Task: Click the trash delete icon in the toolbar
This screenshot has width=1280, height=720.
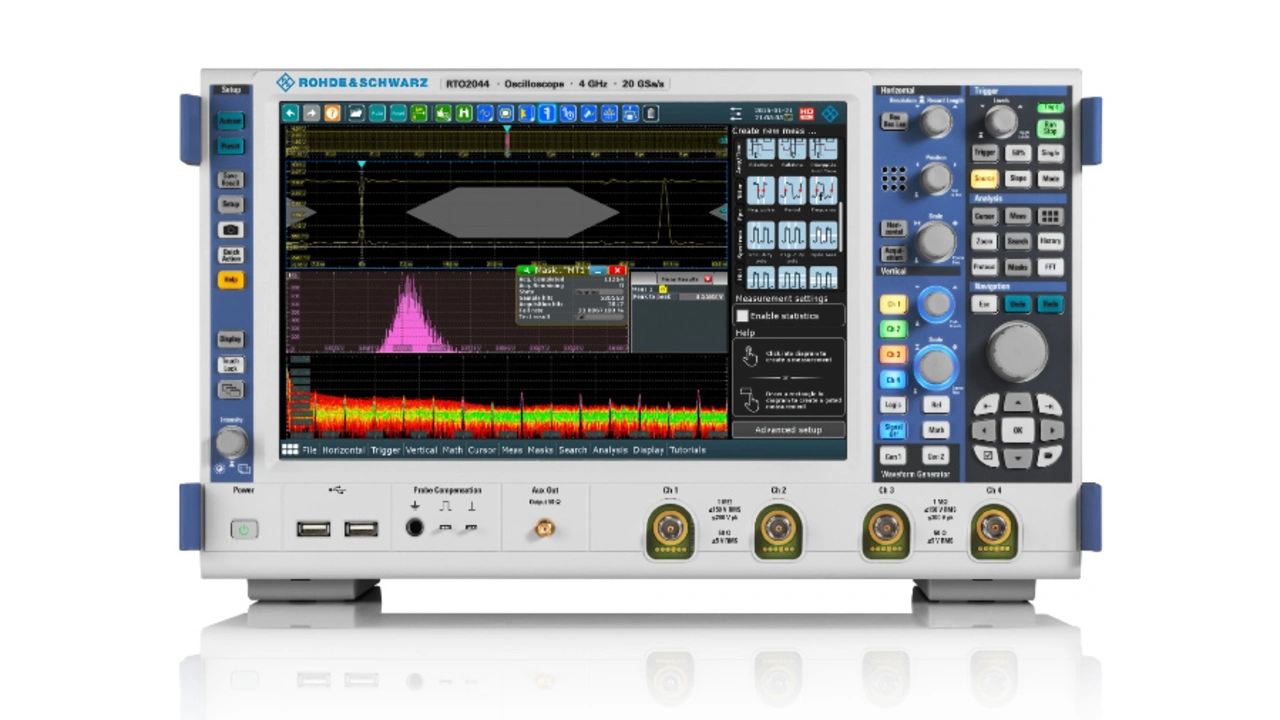Action: coord(651,113)
